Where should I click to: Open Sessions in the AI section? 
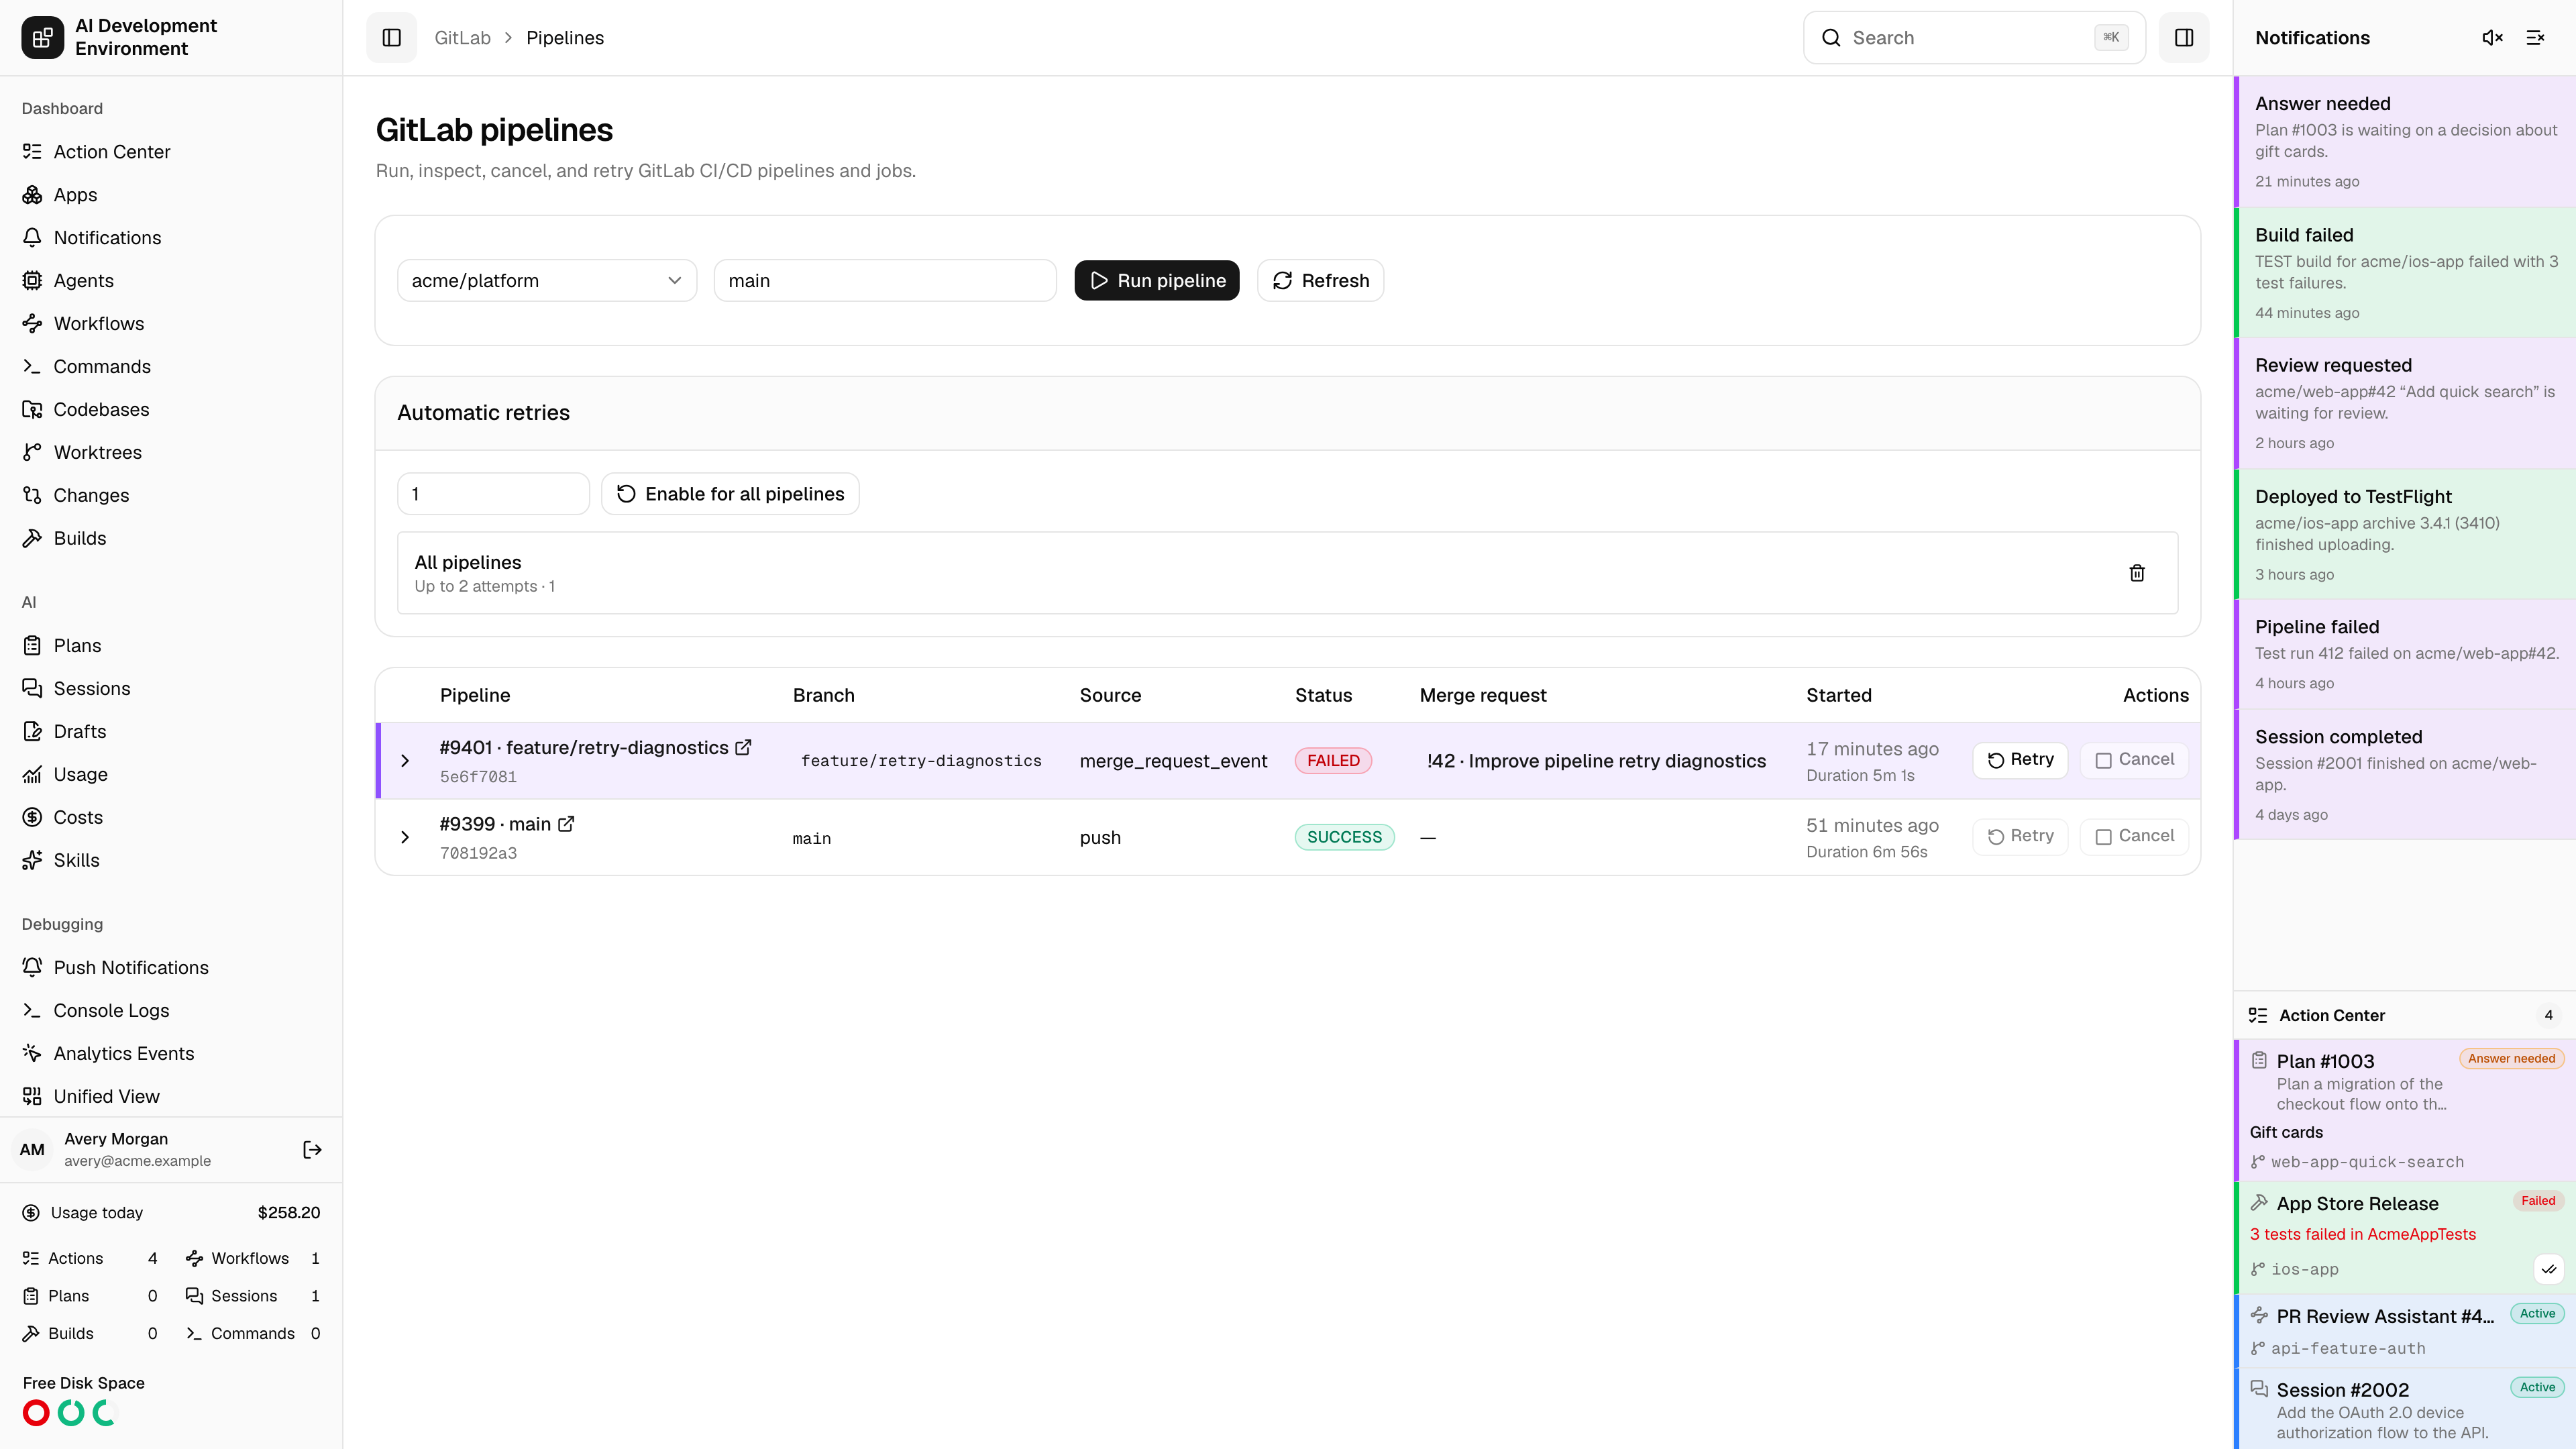click(x=171, y=689)
